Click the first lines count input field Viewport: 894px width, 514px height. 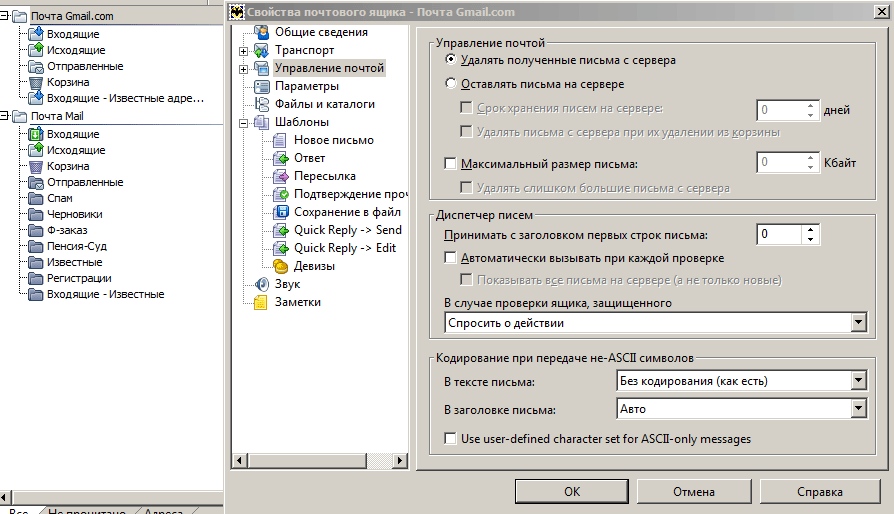(x=779, y=234)
